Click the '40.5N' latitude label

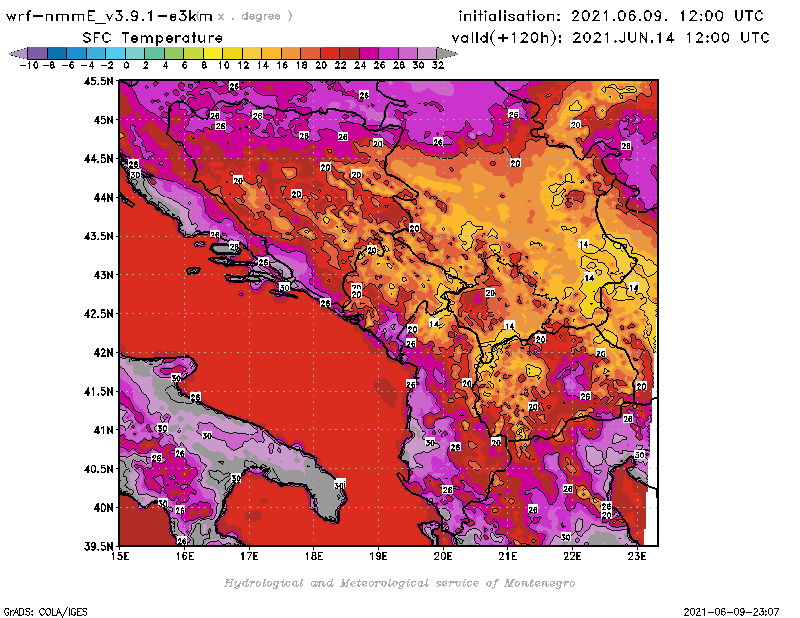98,468
